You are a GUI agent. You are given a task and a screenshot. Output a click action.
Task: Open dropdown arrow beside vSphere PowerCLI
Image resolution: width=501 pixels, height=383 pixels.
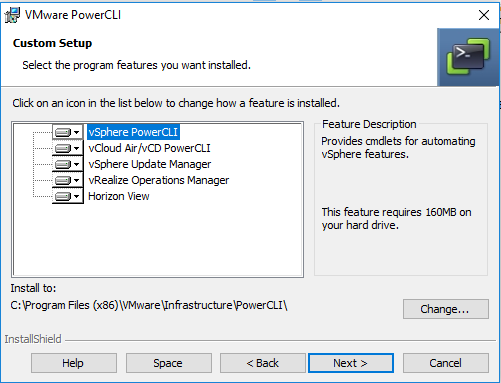[x=77, y=132]
